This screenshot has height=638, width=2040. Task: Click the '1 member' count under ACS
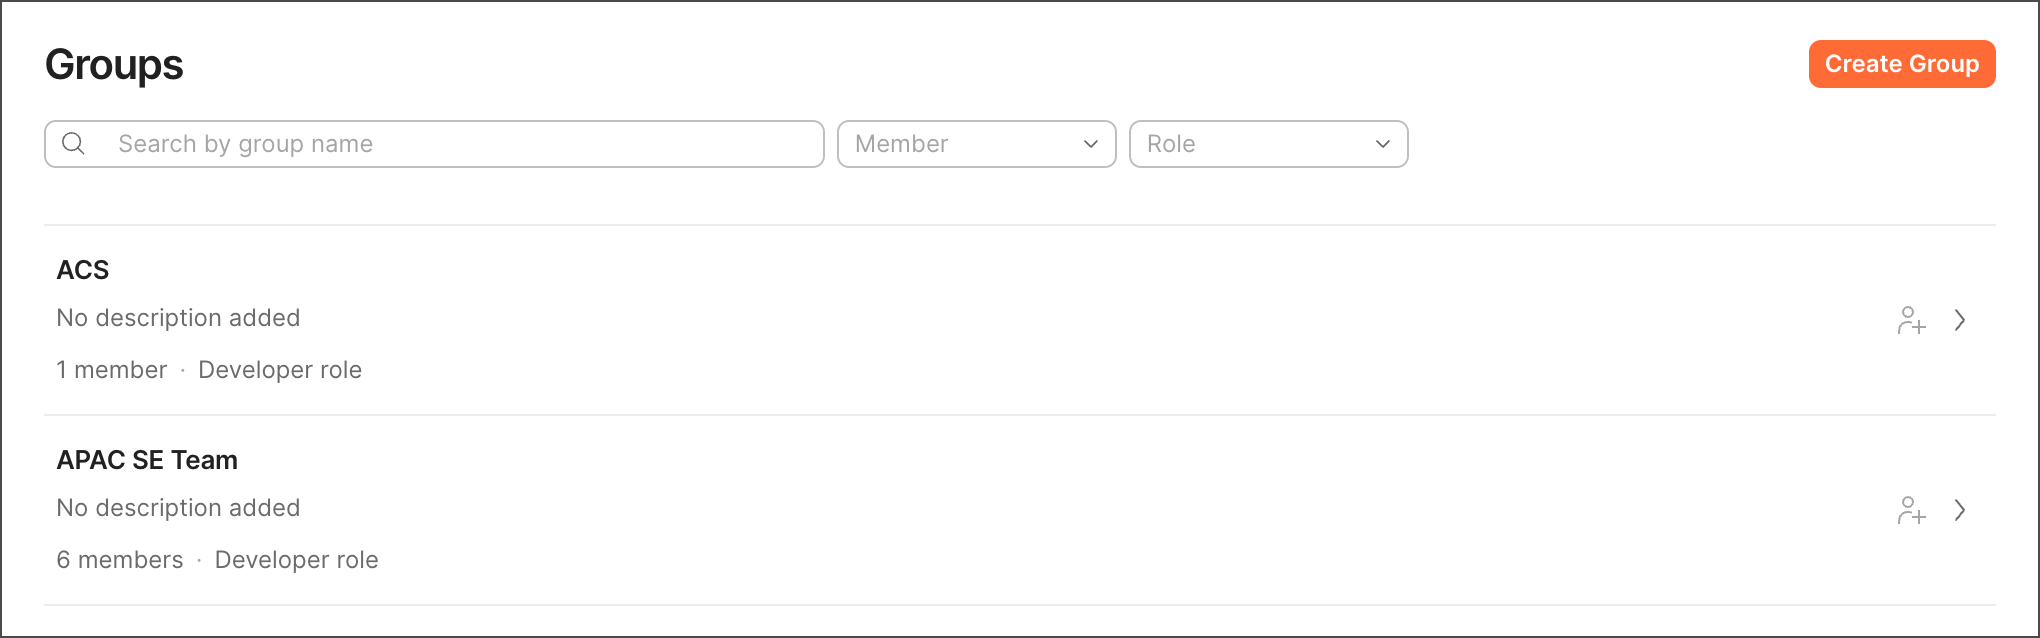click(x=112, y=370)
